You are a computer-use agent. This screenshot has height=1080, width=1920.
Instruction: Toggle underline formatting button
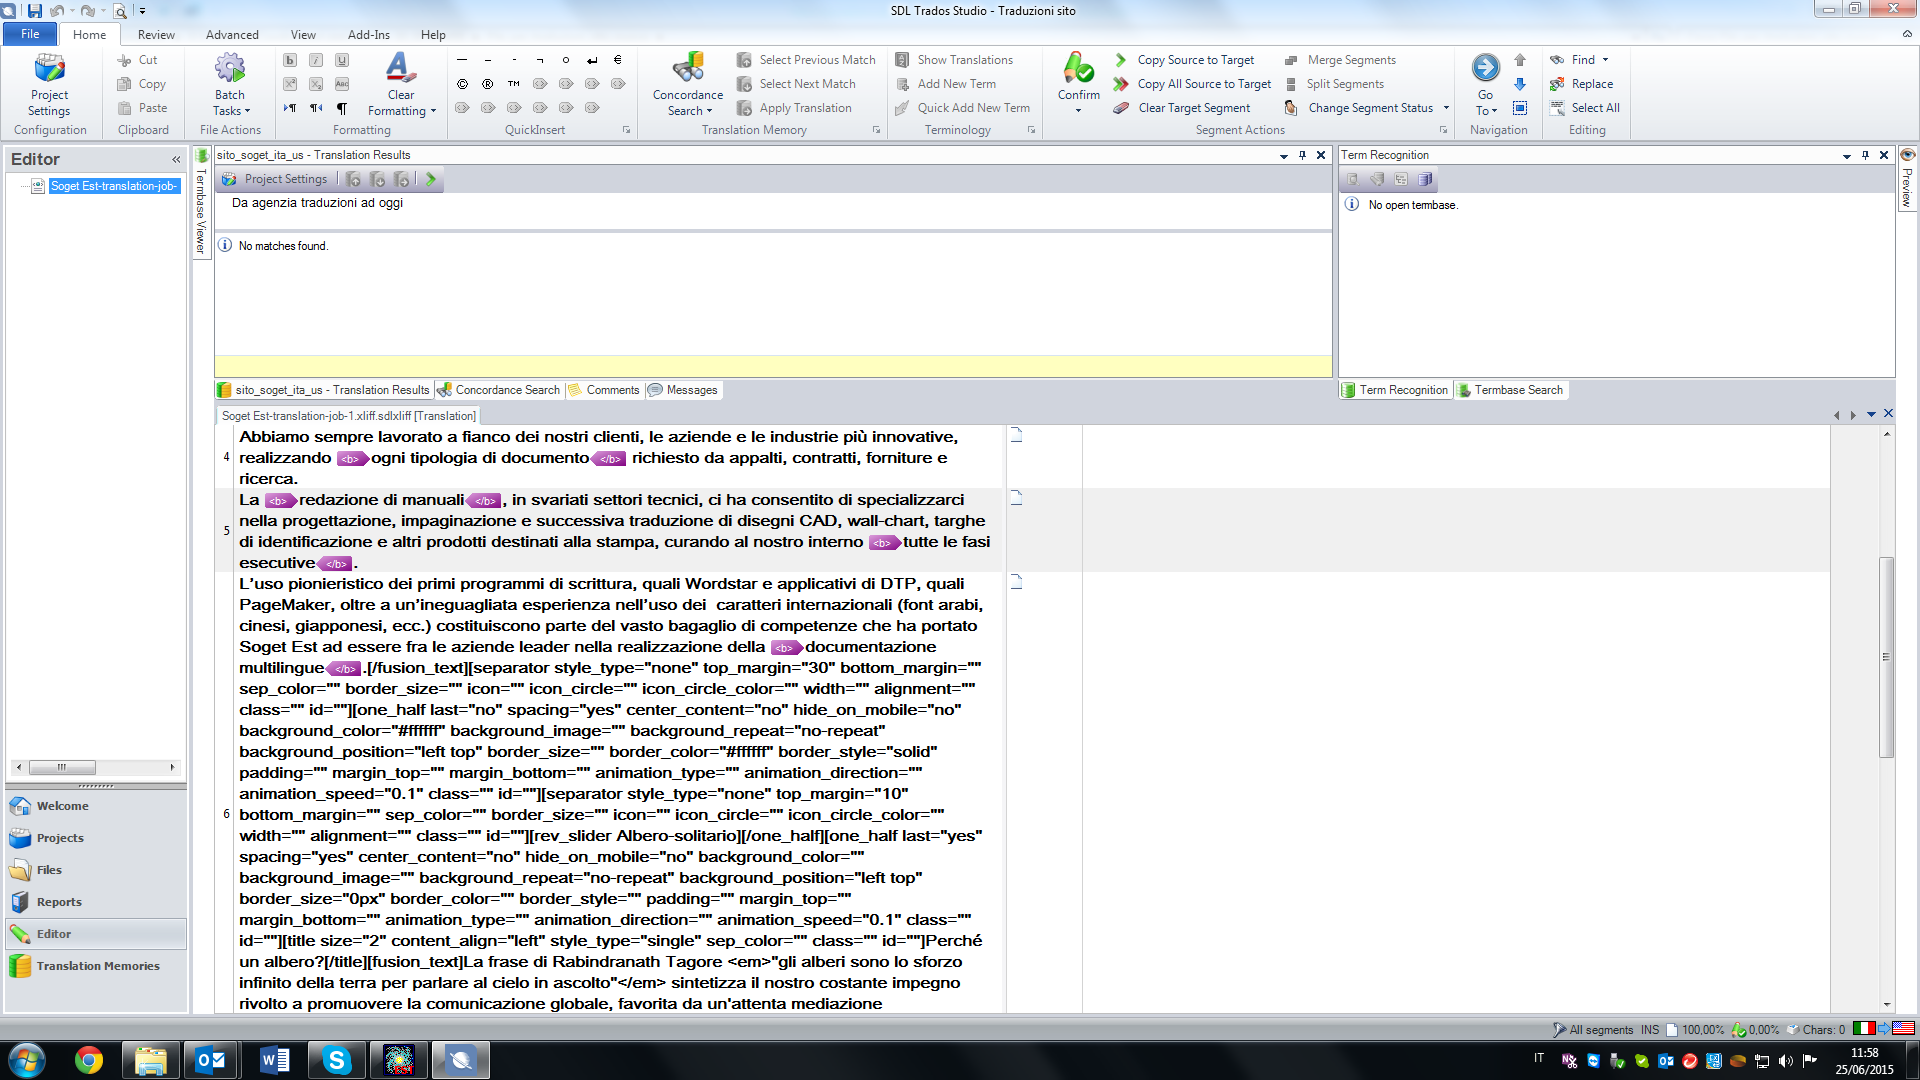(342, 60)
